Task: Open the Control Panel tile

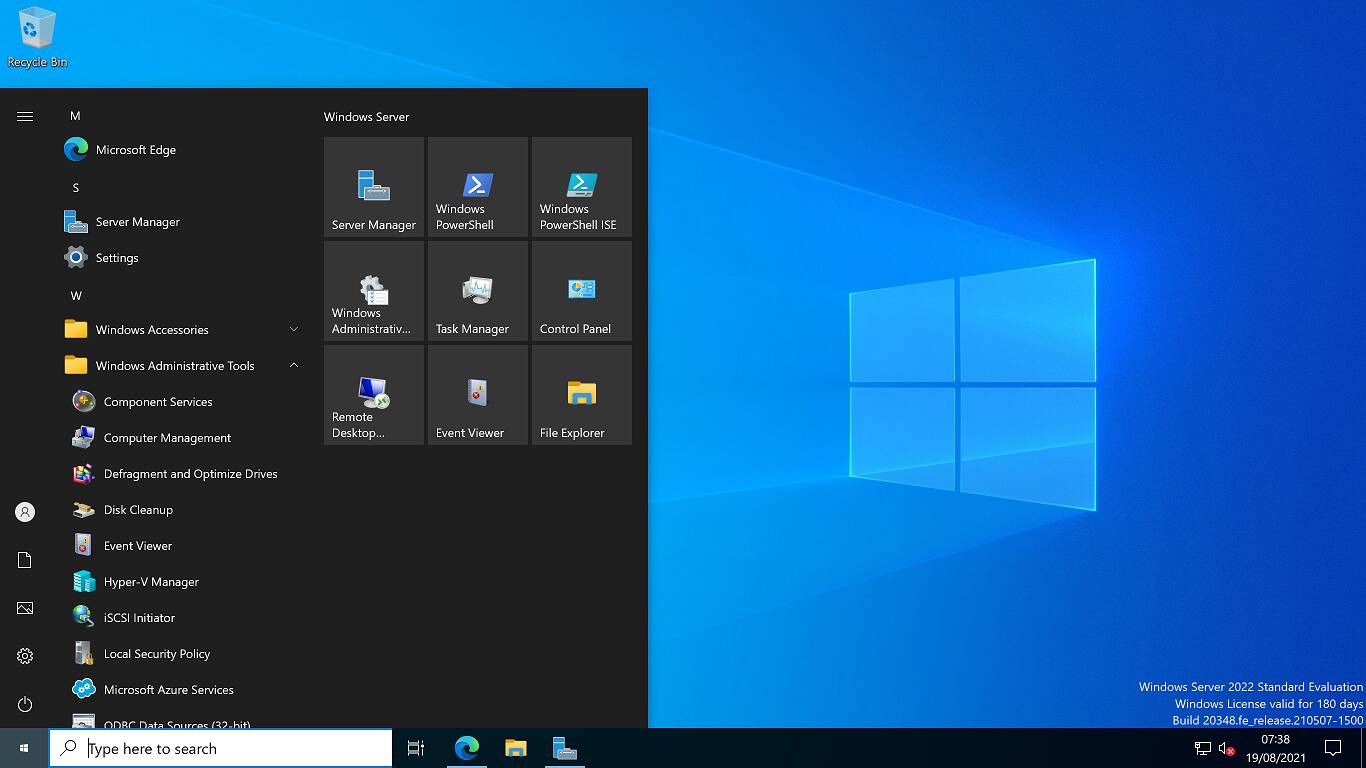Action: [582, 291]
